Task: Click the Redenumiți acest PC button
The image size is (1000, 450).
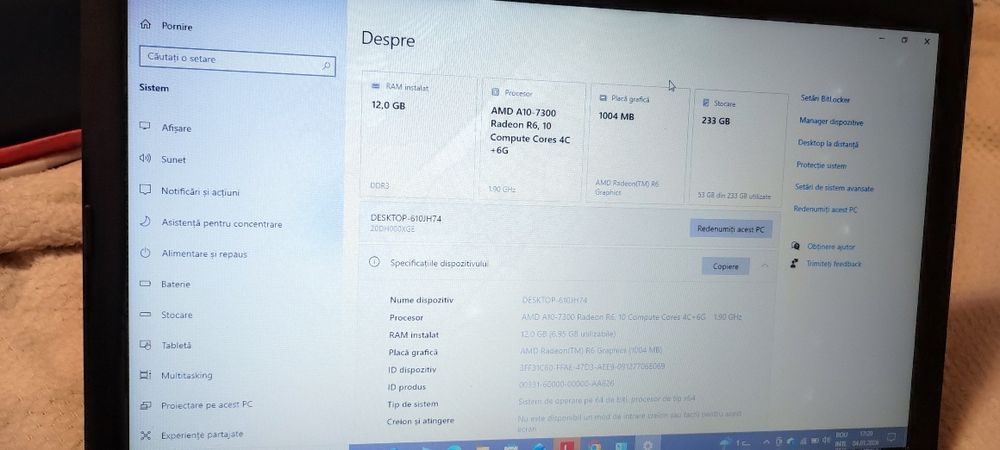Action: click(x=731, y=229)
